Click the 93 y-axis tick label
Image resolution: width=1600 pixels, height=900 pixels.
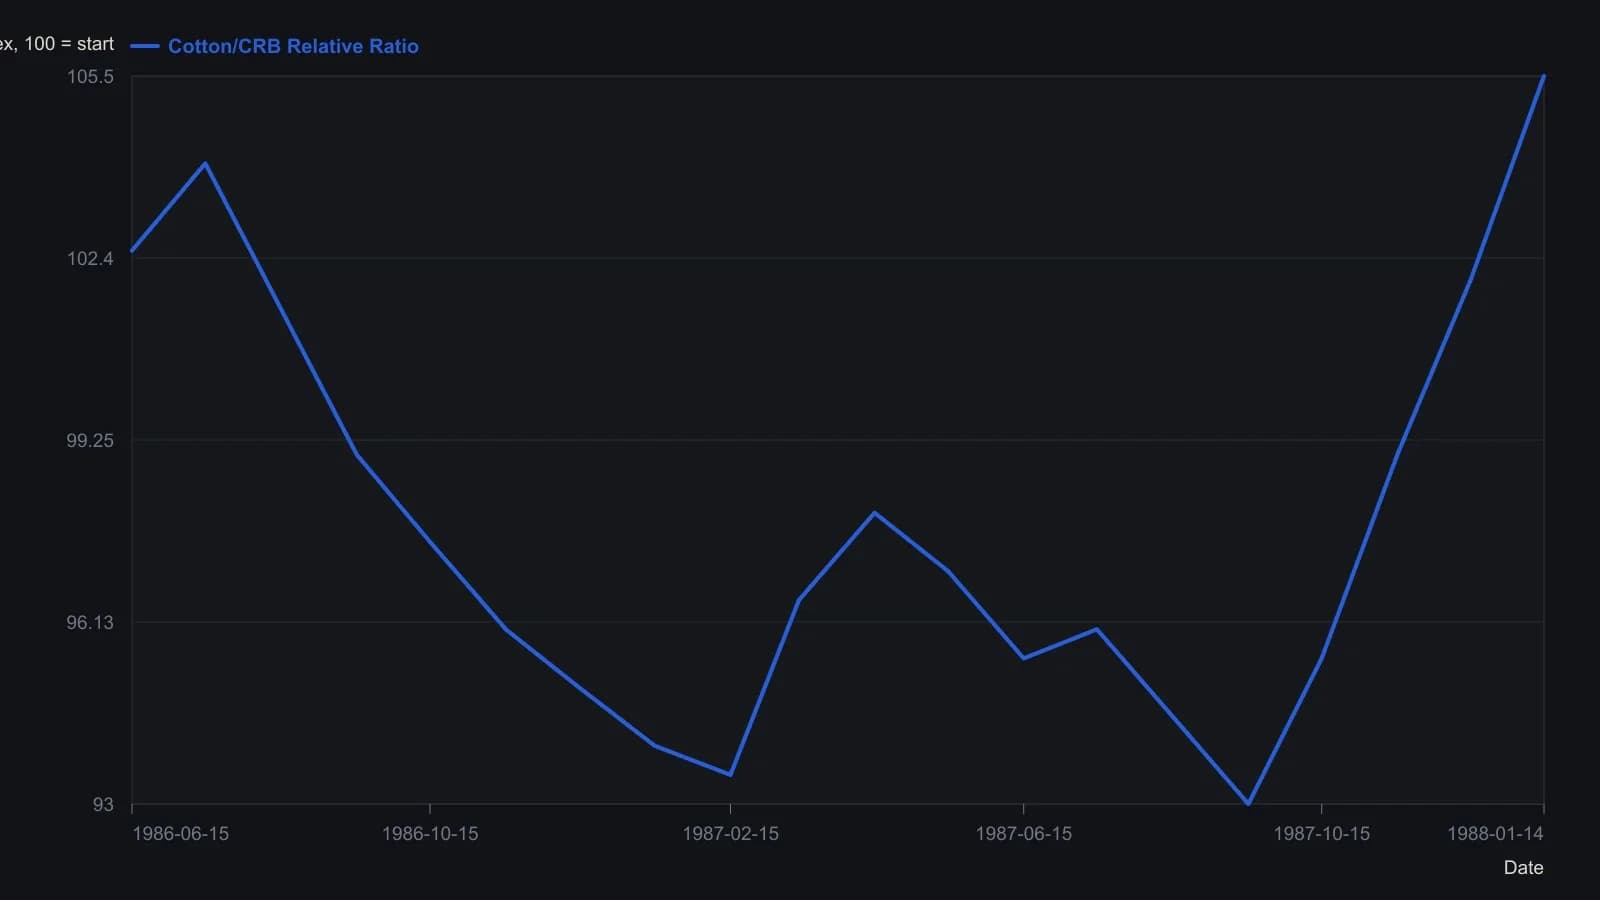point(103,804)
